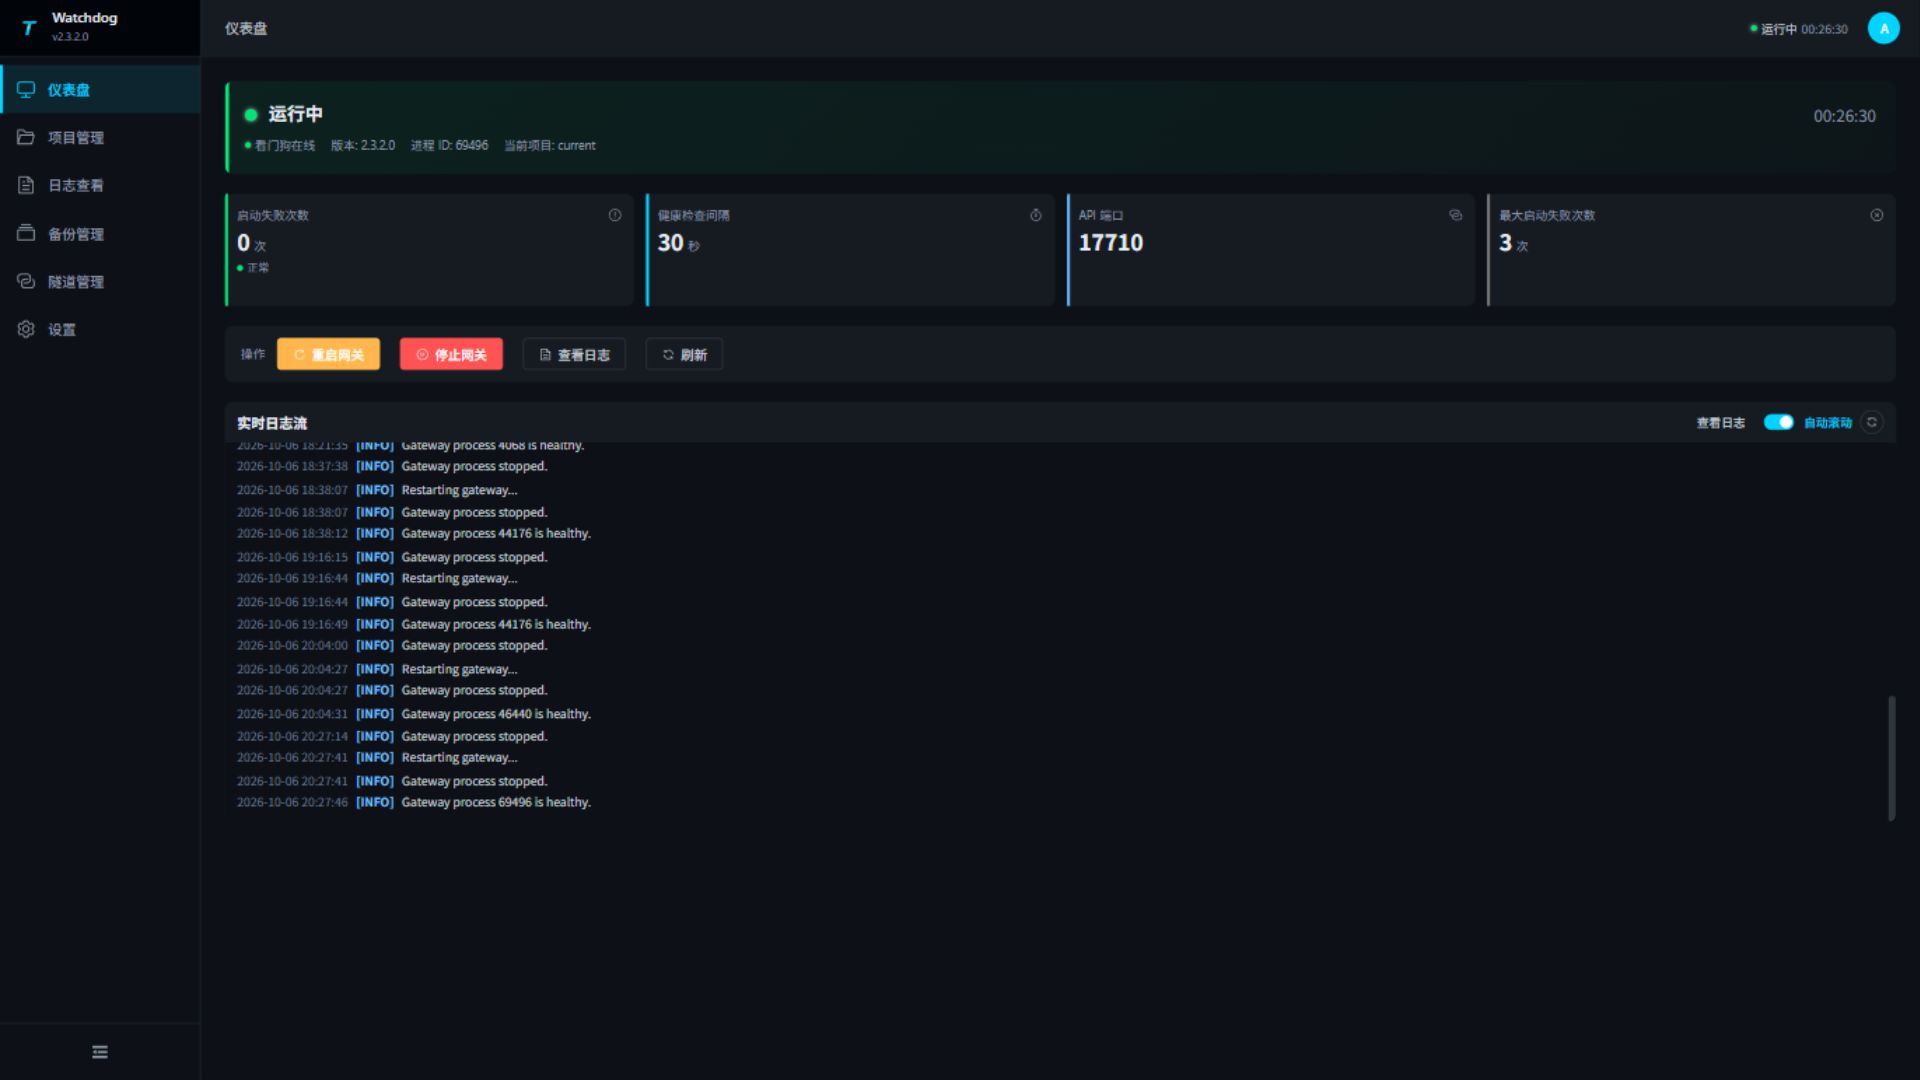Screen dimensions: 1920x1080
Task: Open 日志查看 sidebar item
Action: tap(100, 186)
